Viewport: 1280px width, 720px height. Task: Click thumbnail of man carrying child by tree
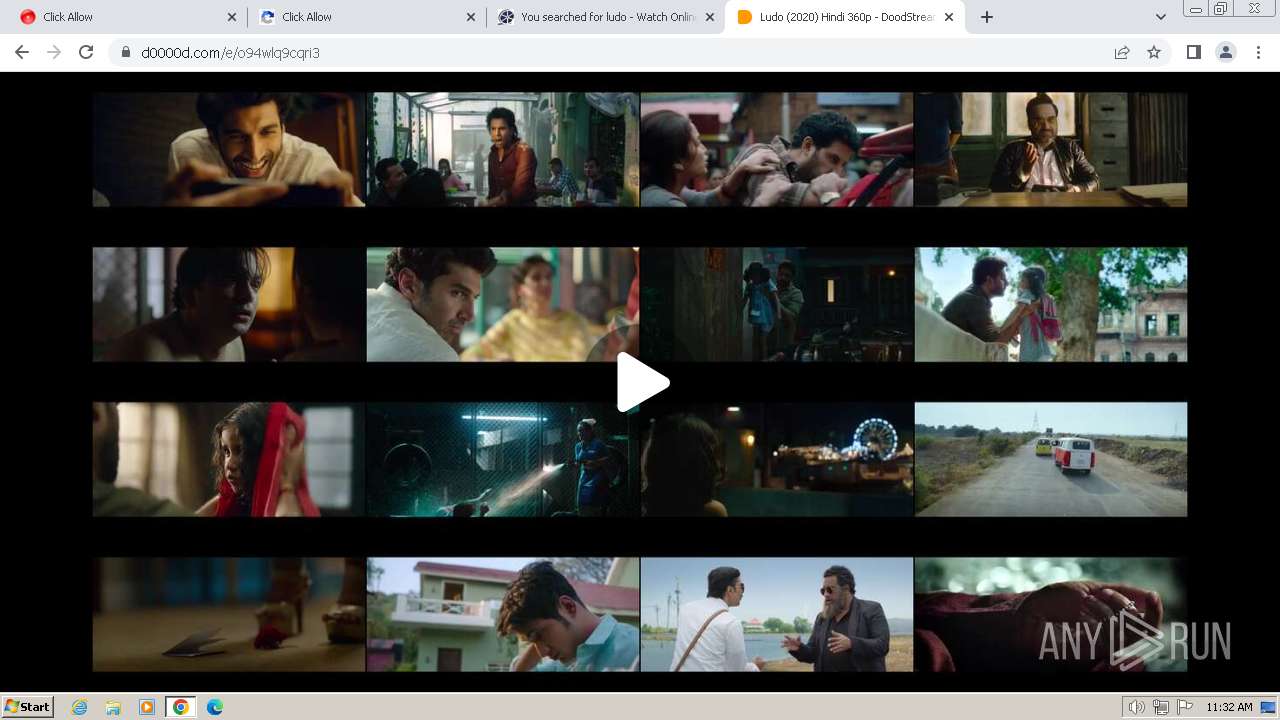point(1051,304)
